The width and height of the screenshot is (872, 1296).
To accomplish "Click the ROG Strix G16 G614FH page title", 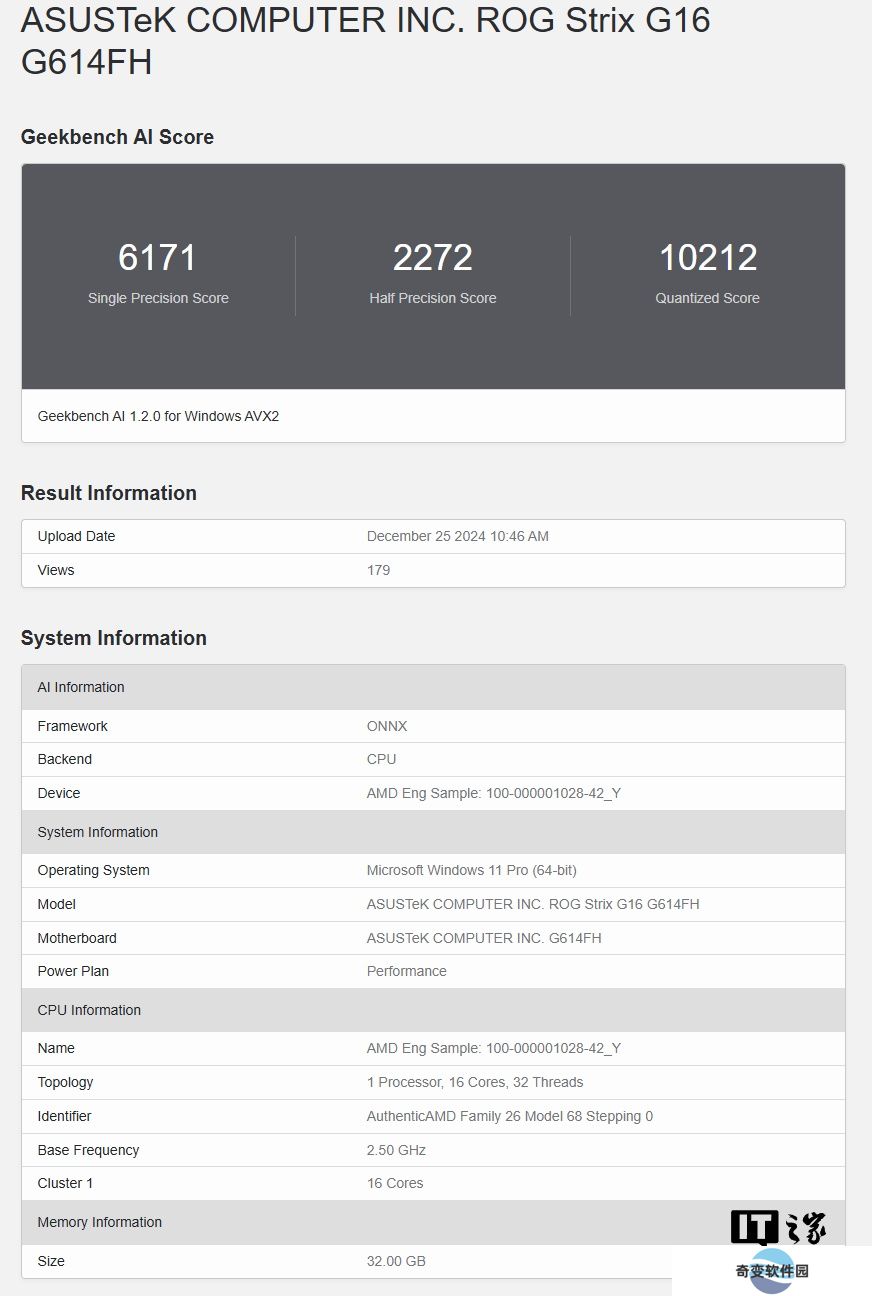I will tap(366, 40).
